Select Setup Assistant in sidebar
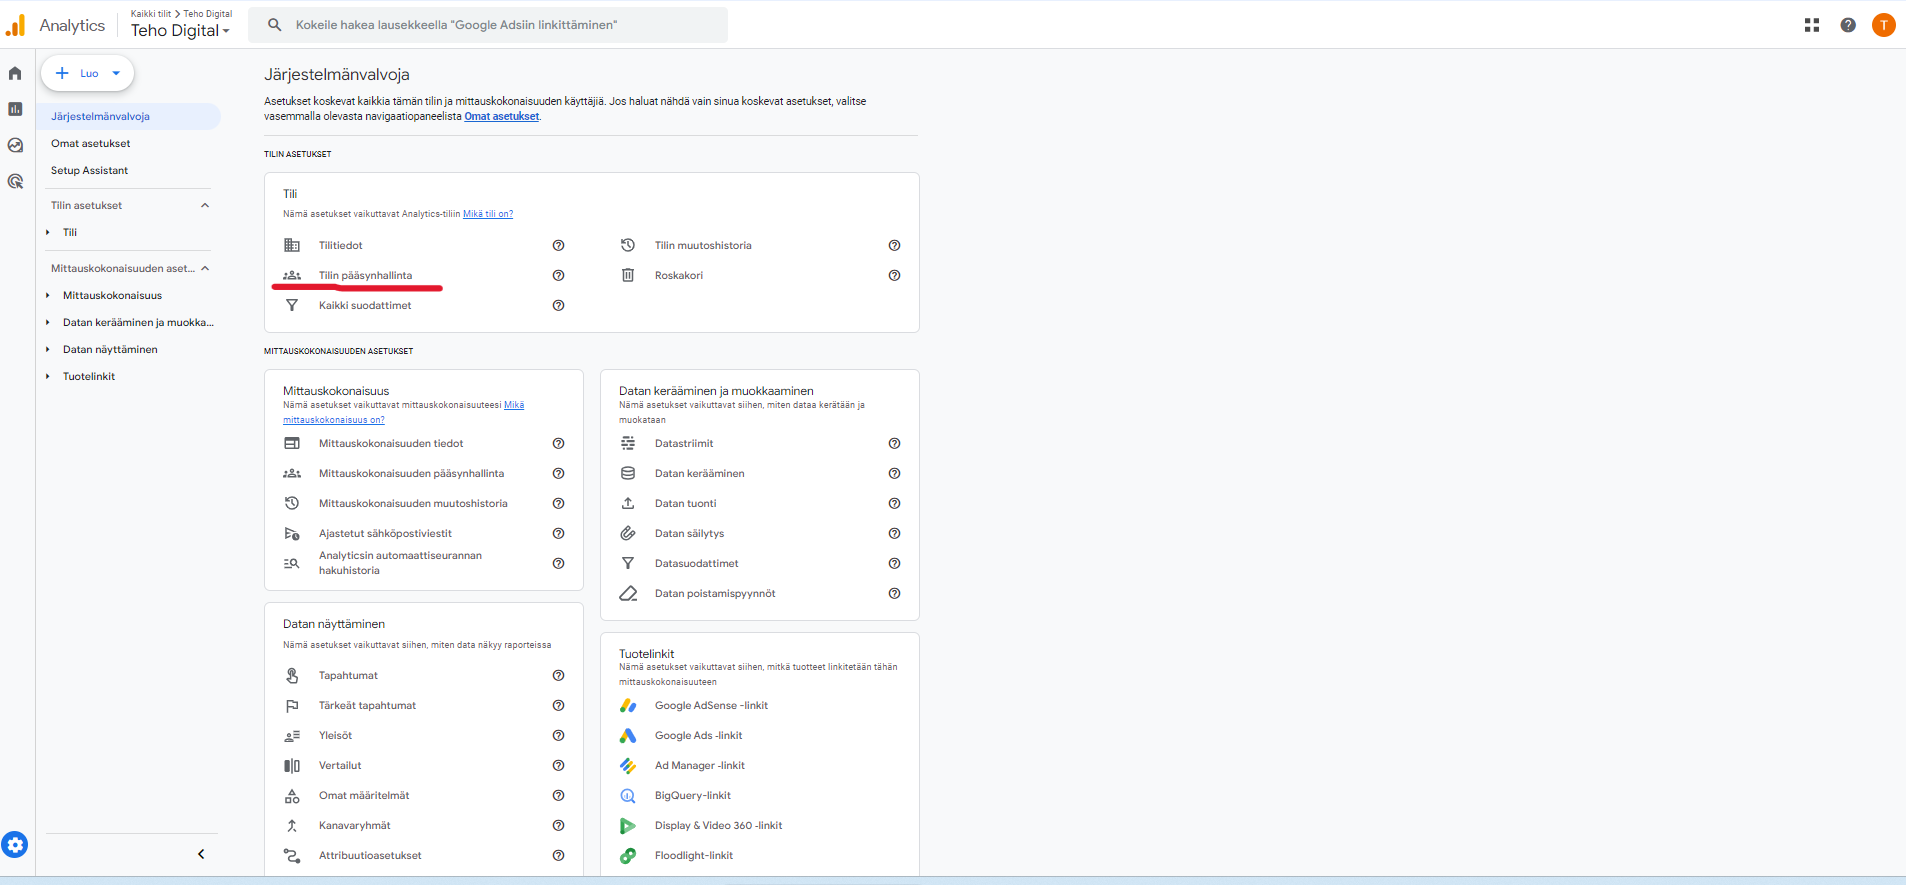Image resolution: width=1906 pixels, height=885 pixels. point(90,171)
